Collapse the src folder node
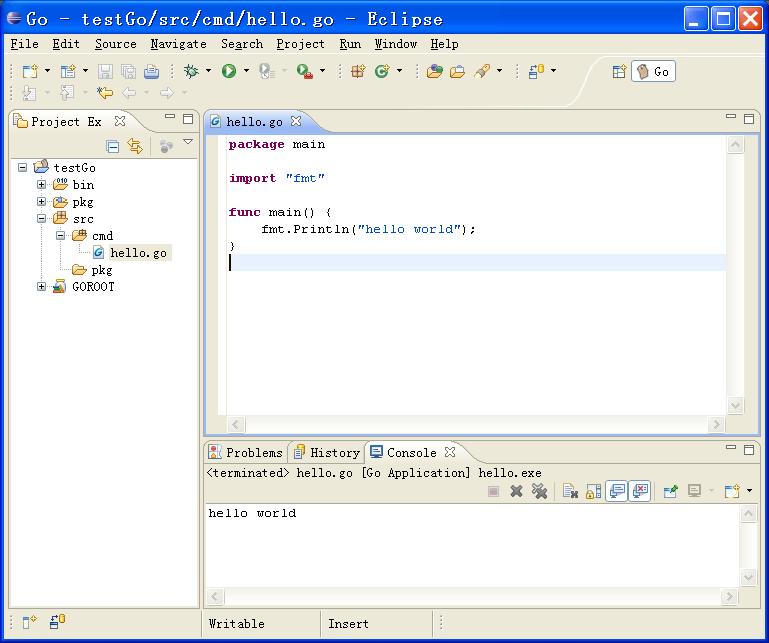Image resolution: width=769 pixels, height=643 pixels. pos(42,219)
